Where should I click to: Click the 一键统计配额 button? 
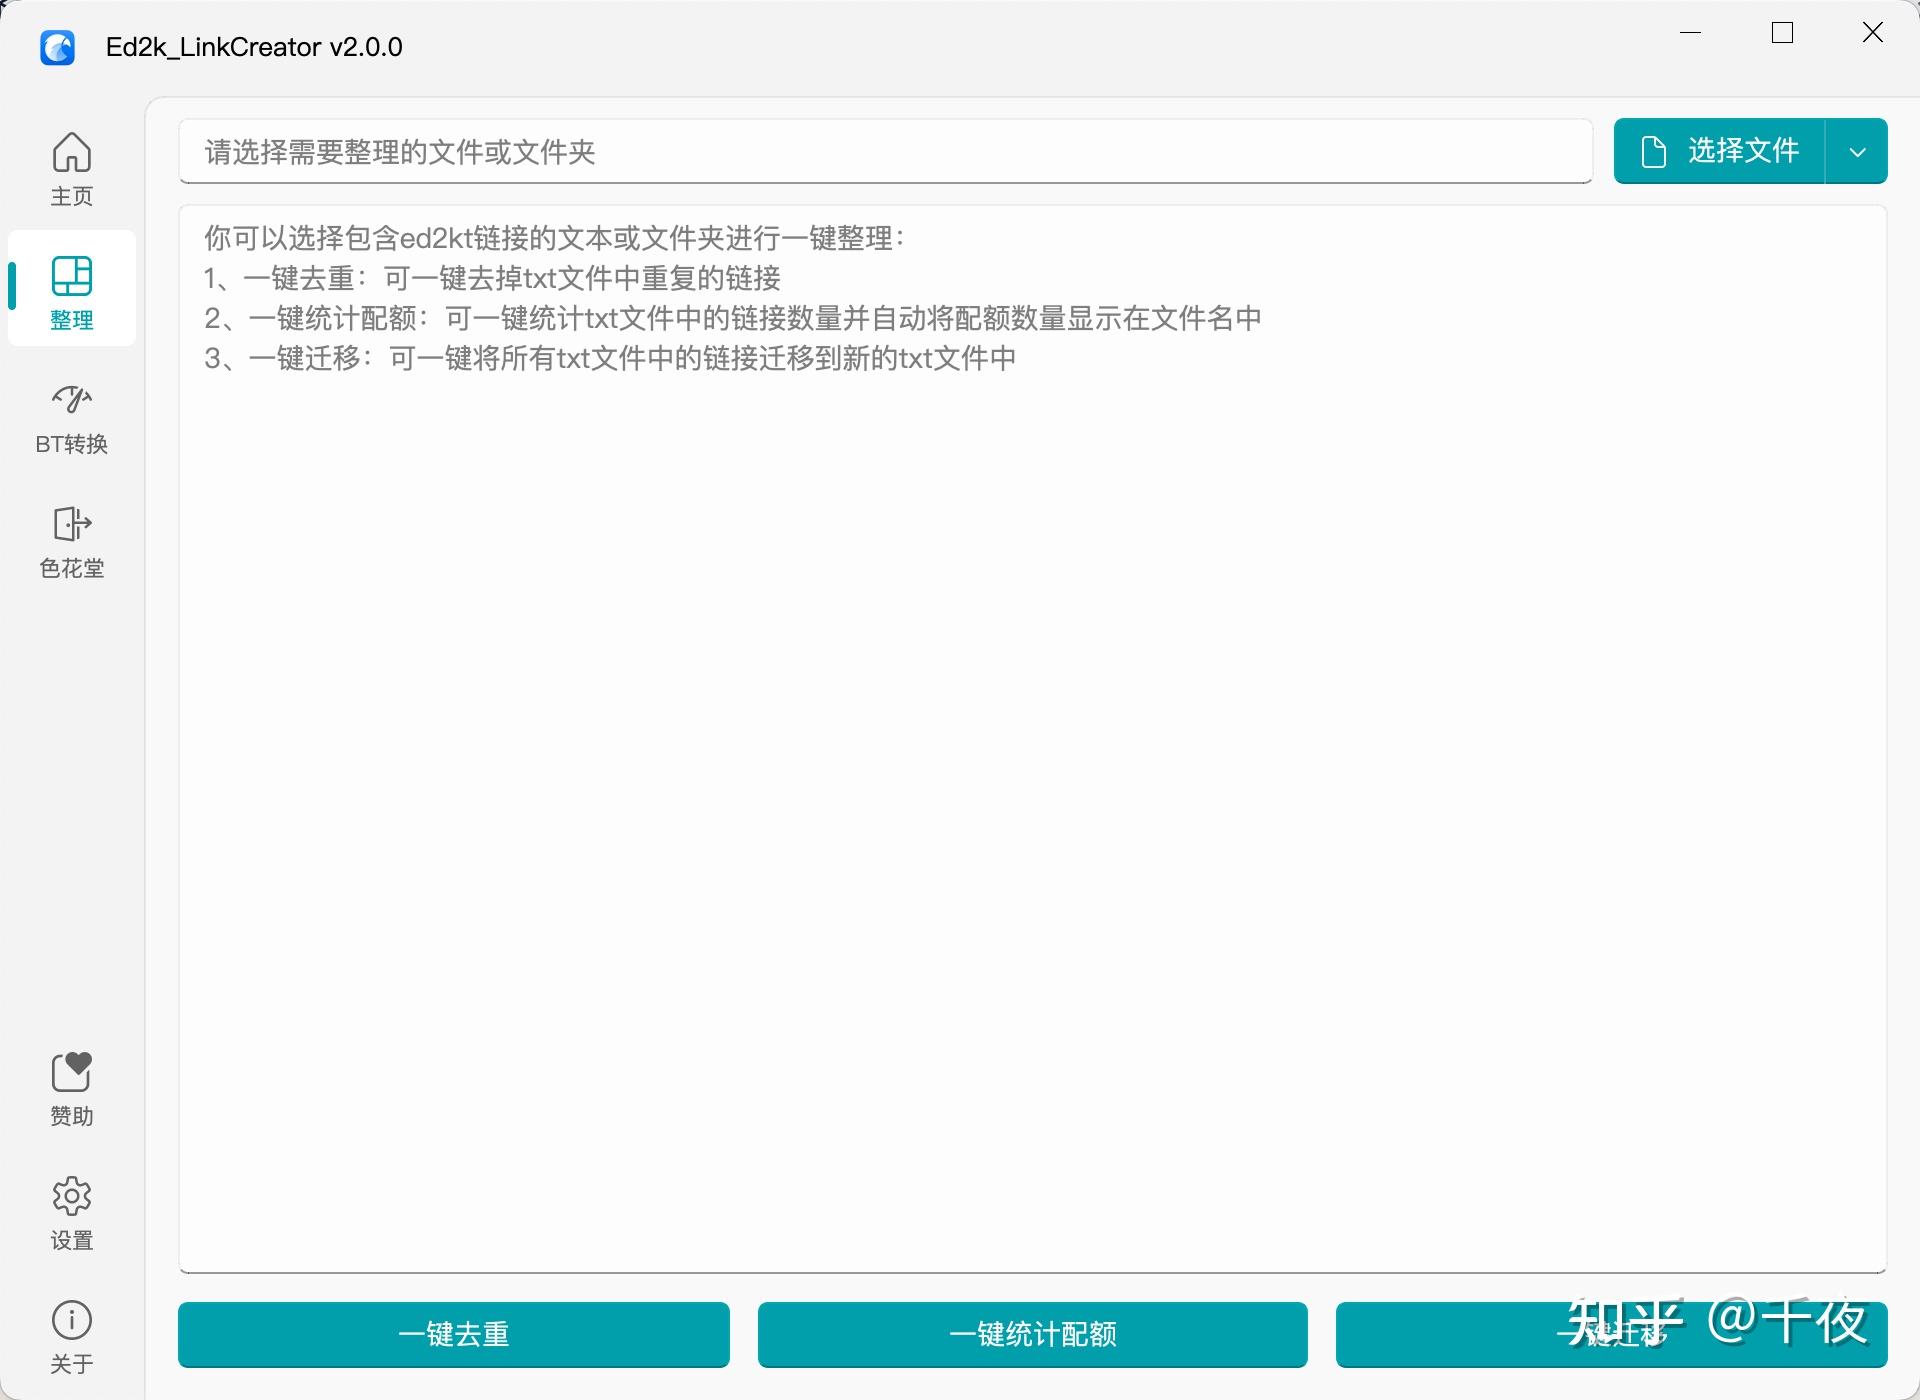pyautogui.click(x=1033, y=1334)
